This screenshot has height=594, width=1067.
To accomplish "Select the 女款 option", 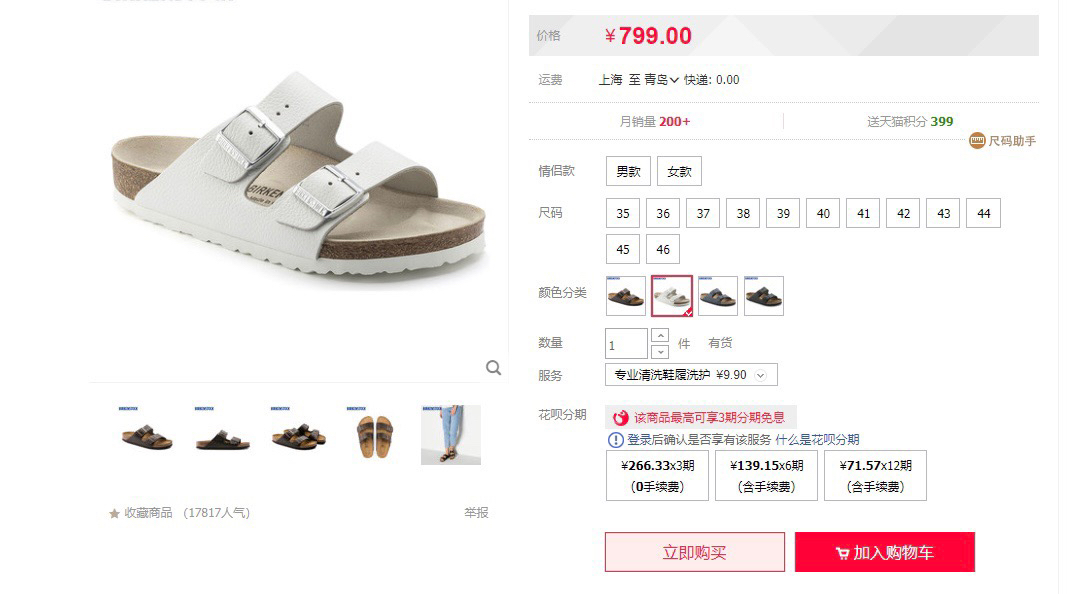I will pyautogui.click(x=679, y=171).
